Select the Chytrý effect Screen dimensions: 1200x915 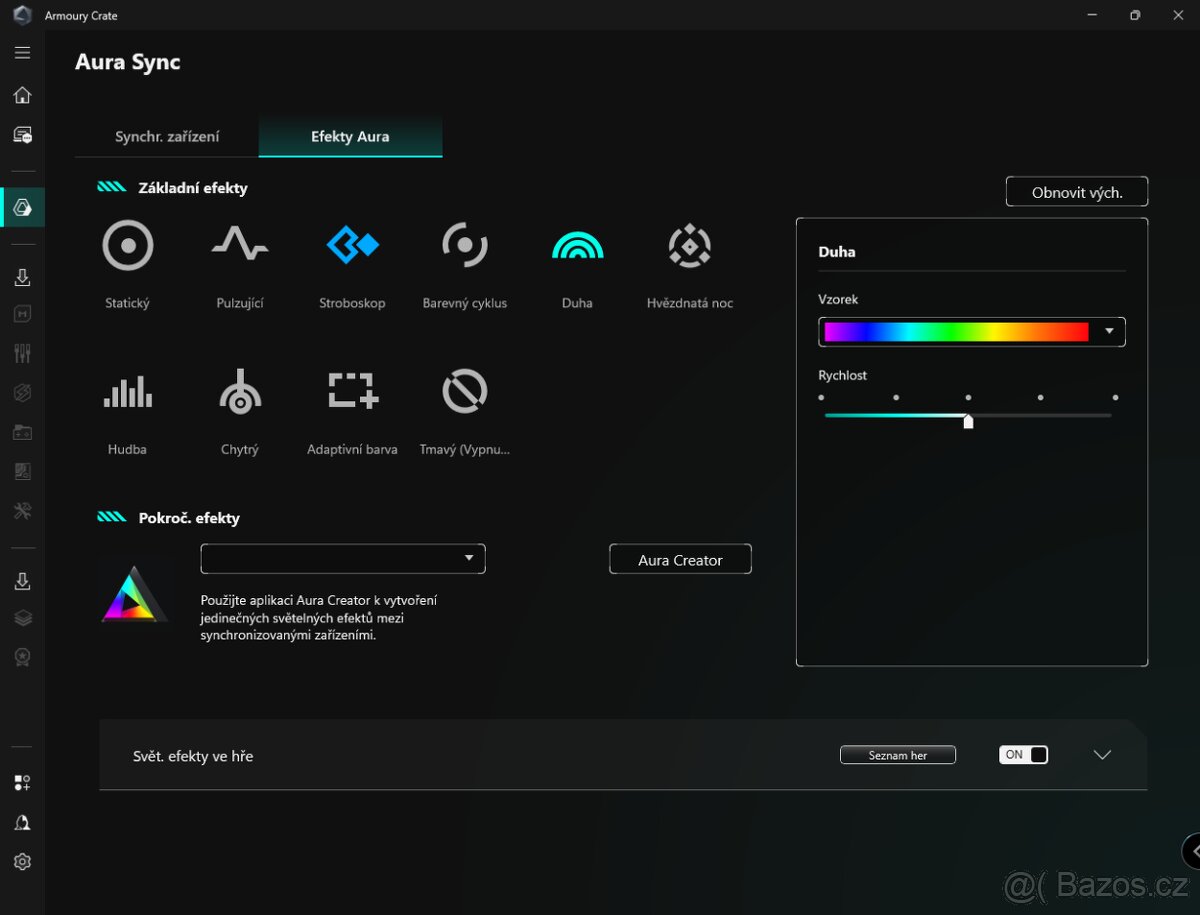(240, 391)
